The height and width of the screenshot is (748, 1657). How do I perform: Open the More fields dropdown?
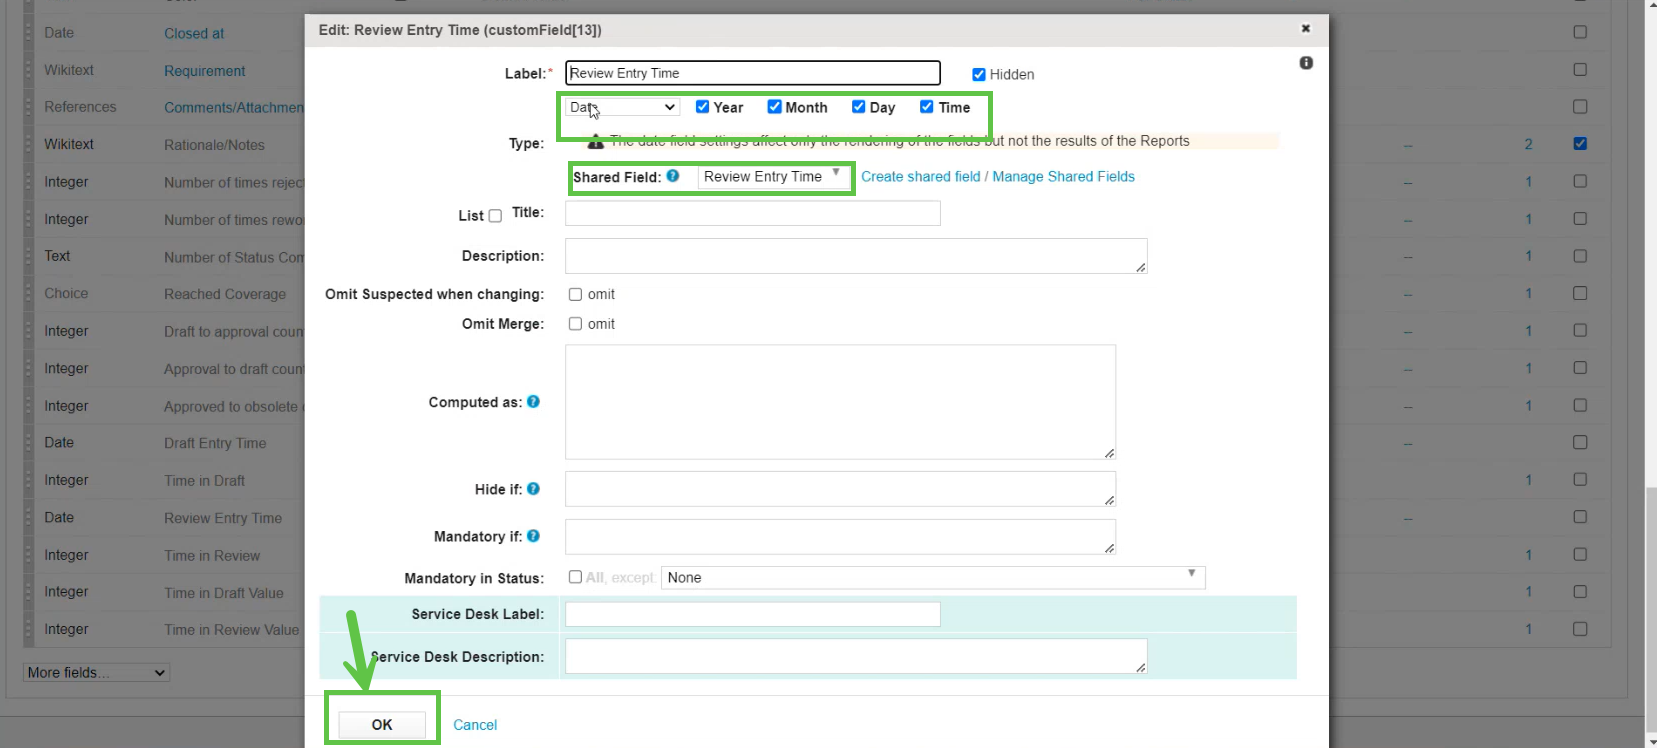[96, 673]
